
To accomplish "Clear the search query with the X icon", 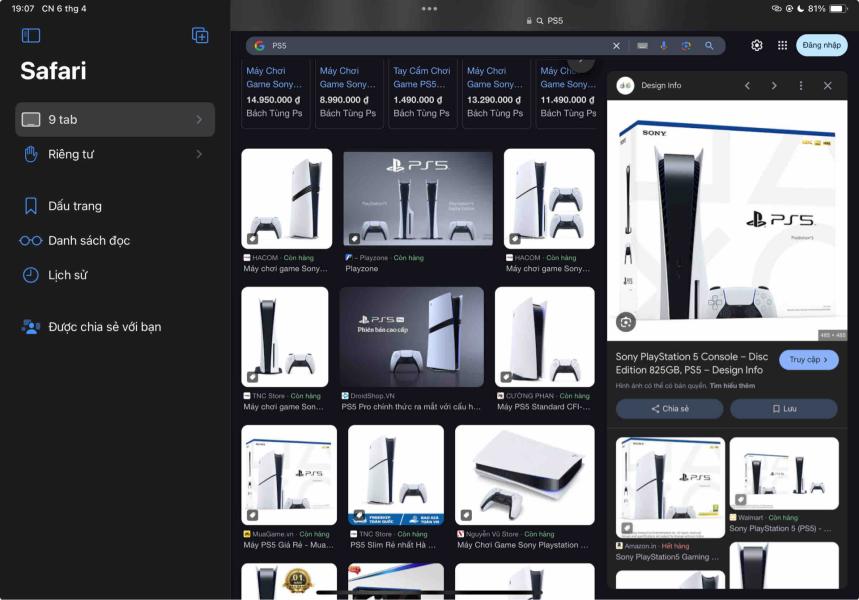I will (616, 46).
